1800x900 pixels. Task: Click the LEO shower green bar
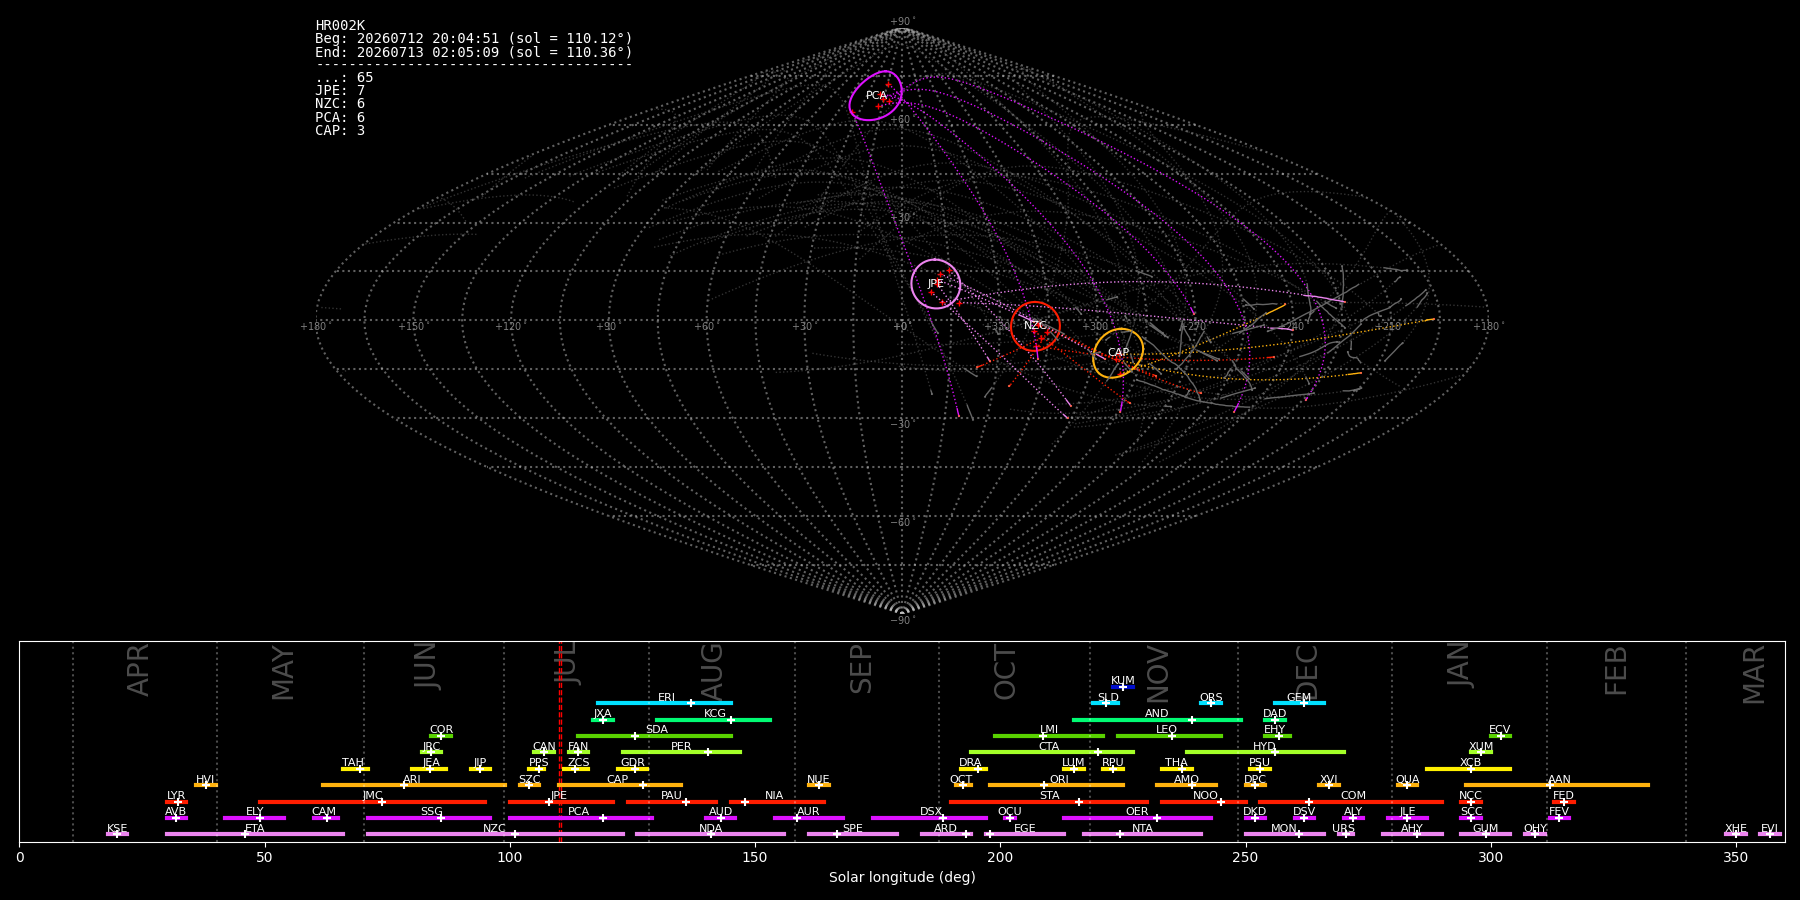[x=1169, y=736]
